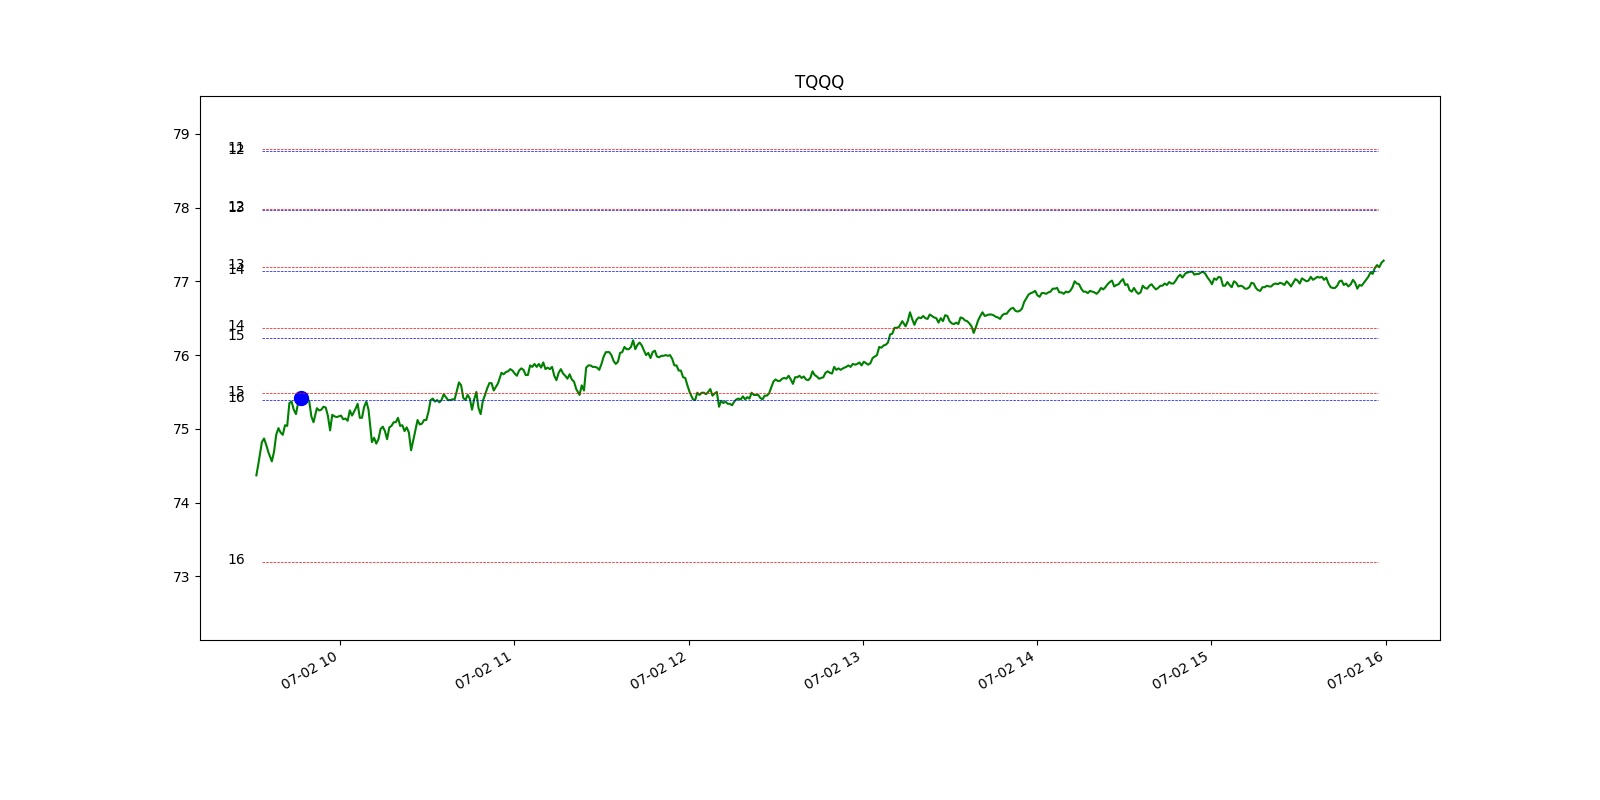Click the y-axis label 75
Viewport: 1600px width, 800px height.
click(x=181, y=429)
